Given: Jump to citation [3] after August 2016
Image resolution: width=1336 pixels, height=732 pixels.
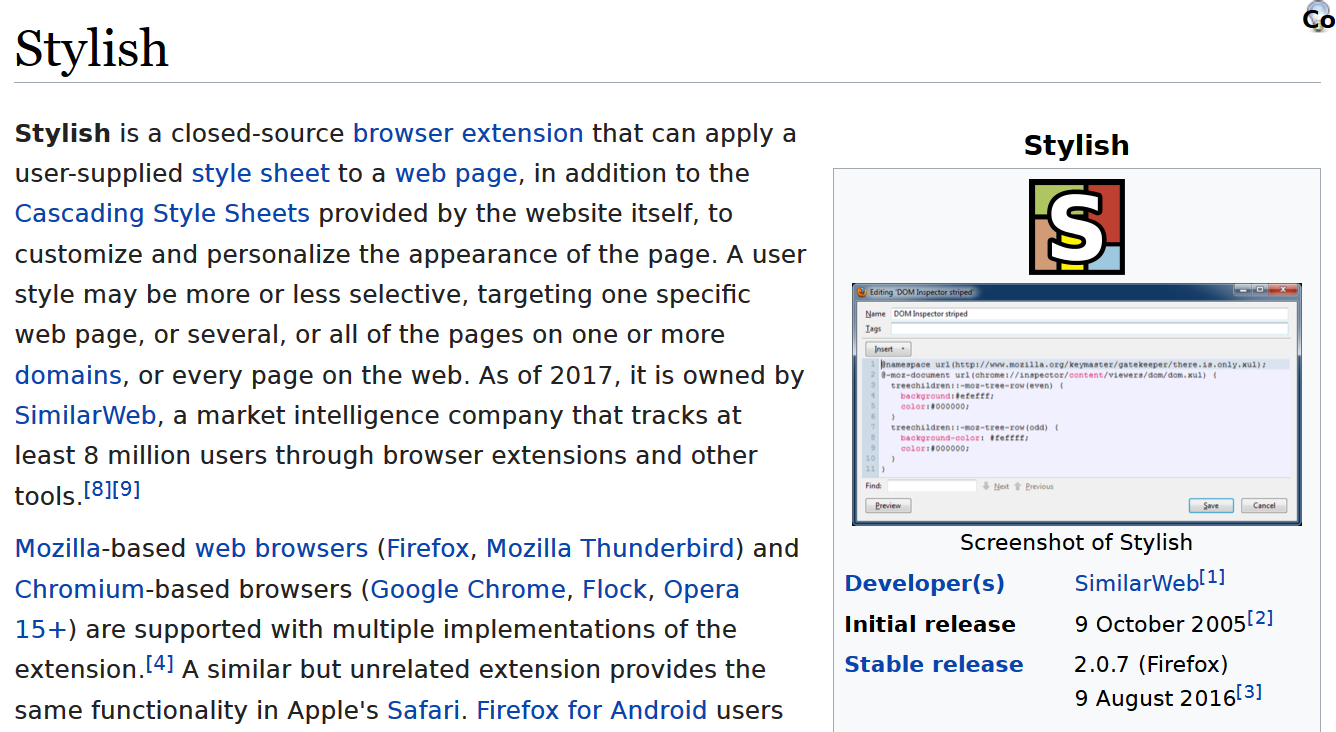Looking at the screenshot, I should point(1250,692).
